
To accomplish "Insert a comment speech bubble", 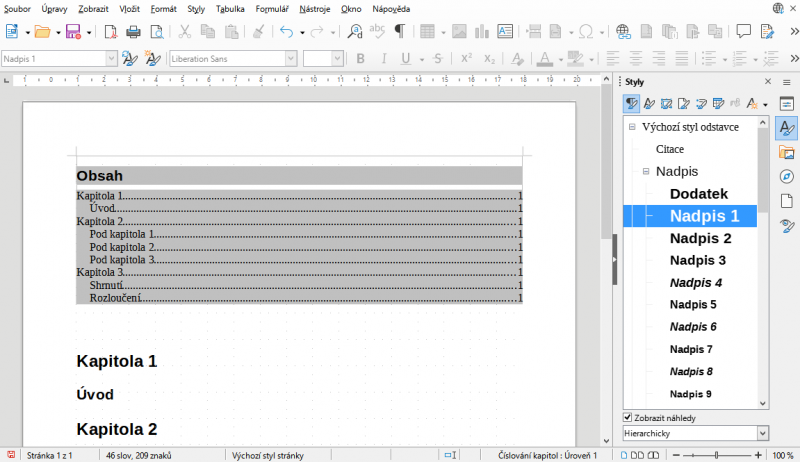I will (x=743, y=32).
